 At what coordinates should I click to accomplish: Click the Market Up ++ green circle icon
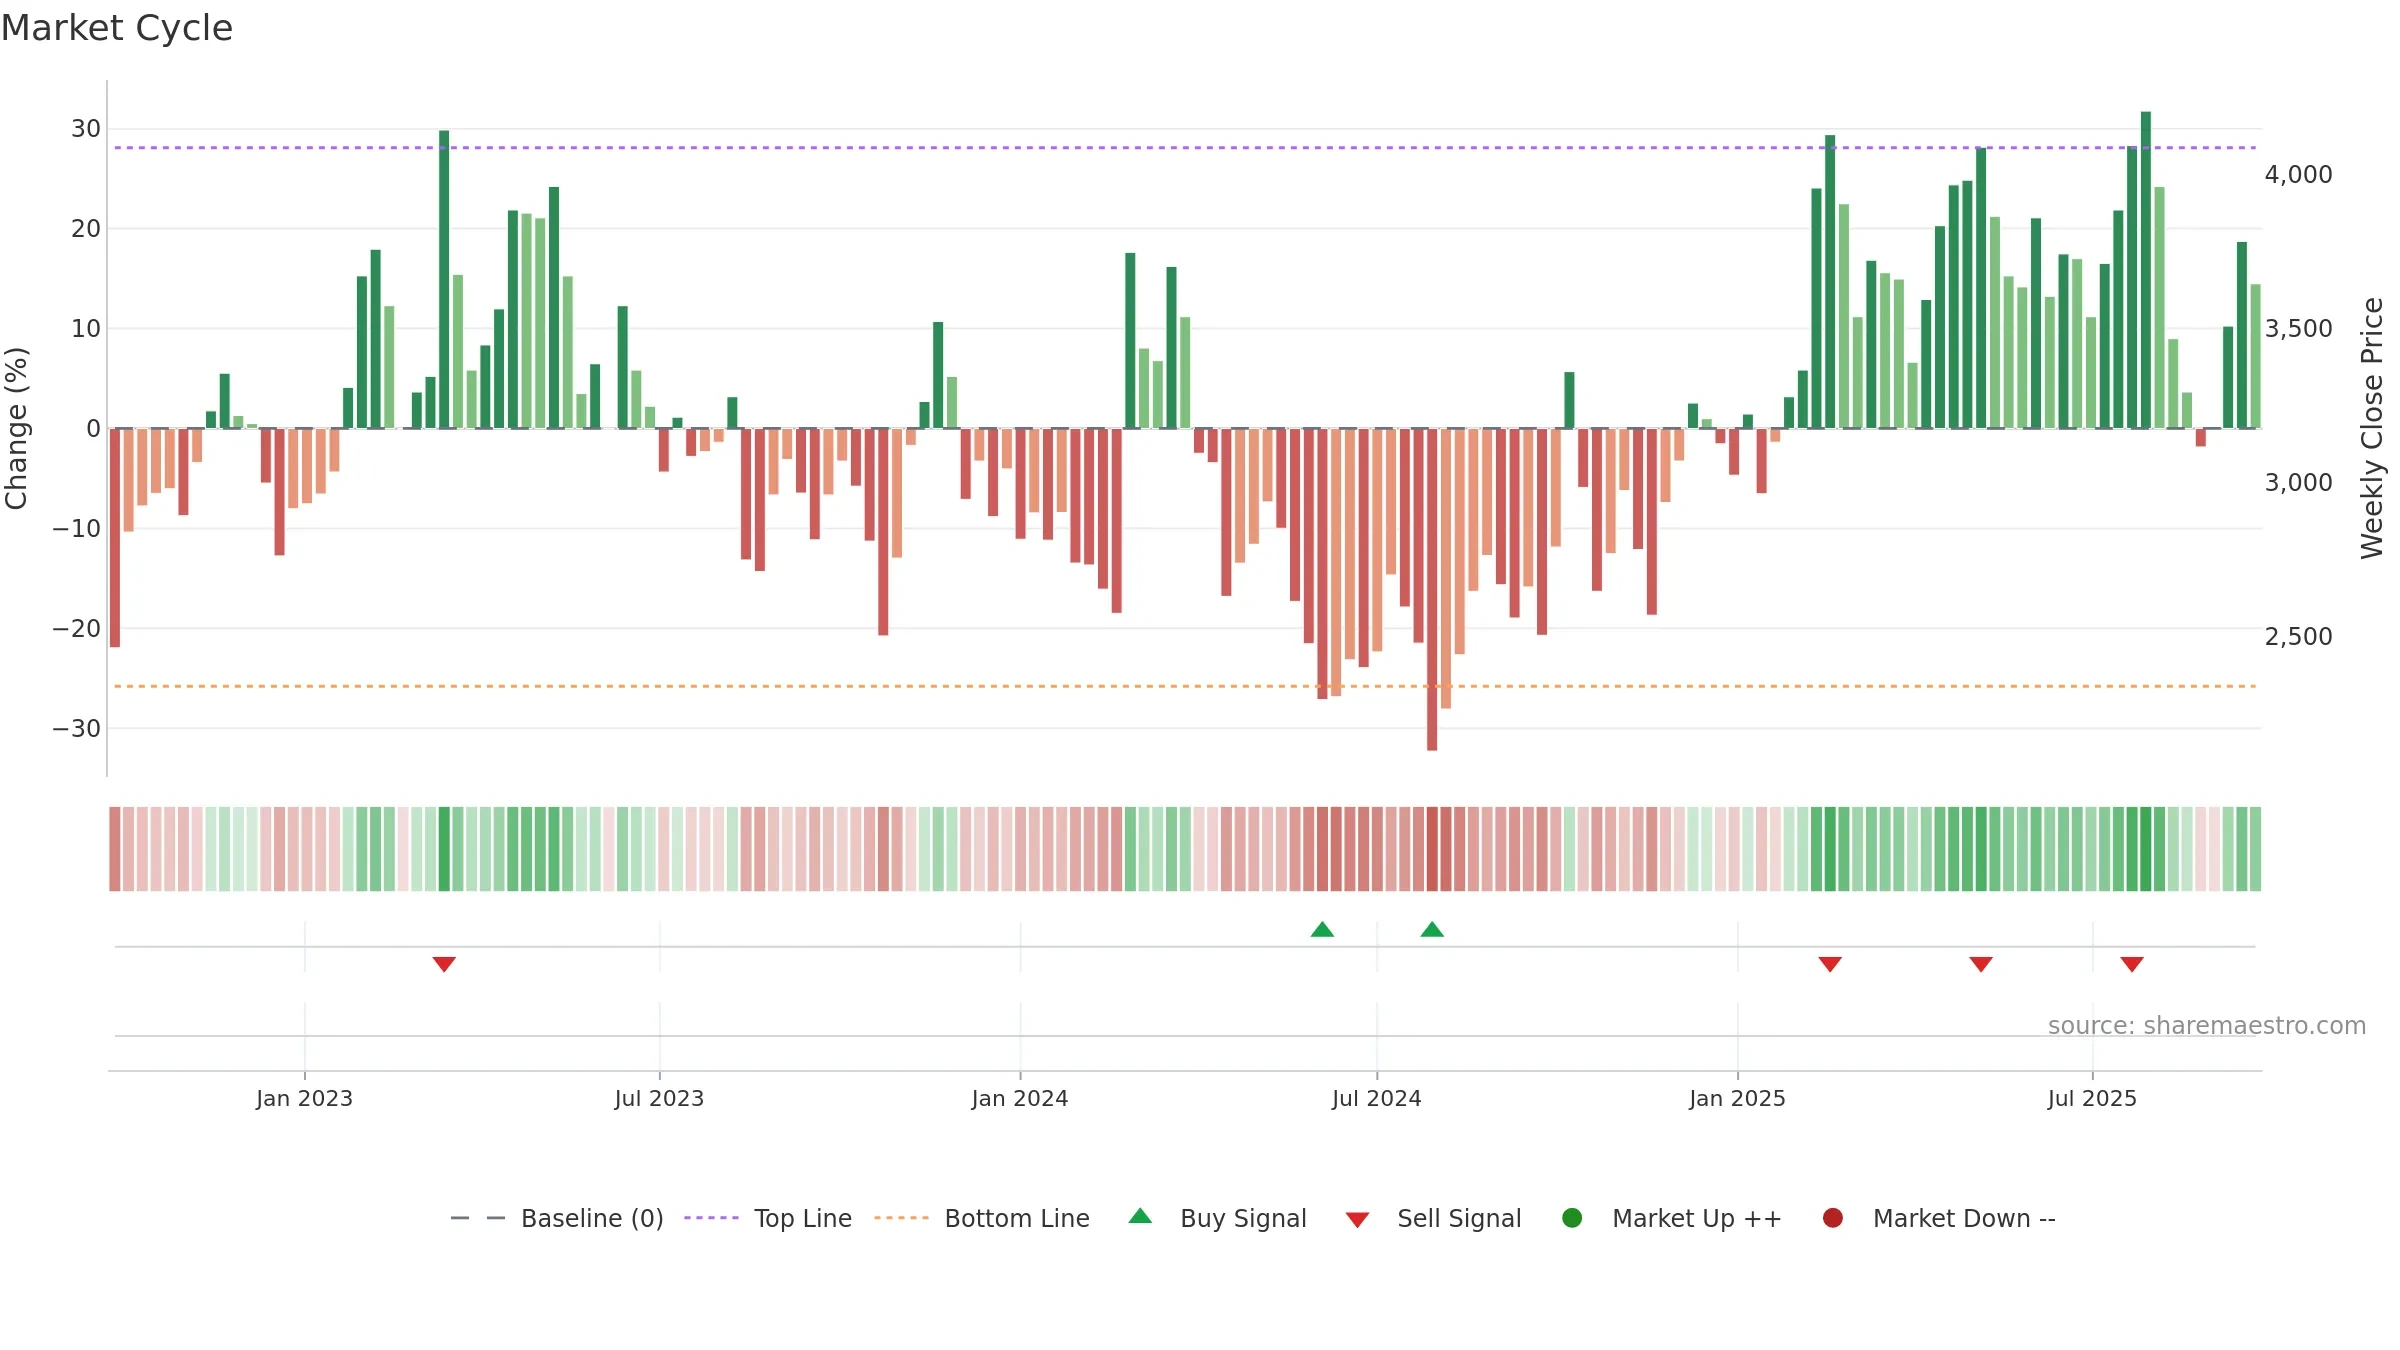coord(1572,1218)
